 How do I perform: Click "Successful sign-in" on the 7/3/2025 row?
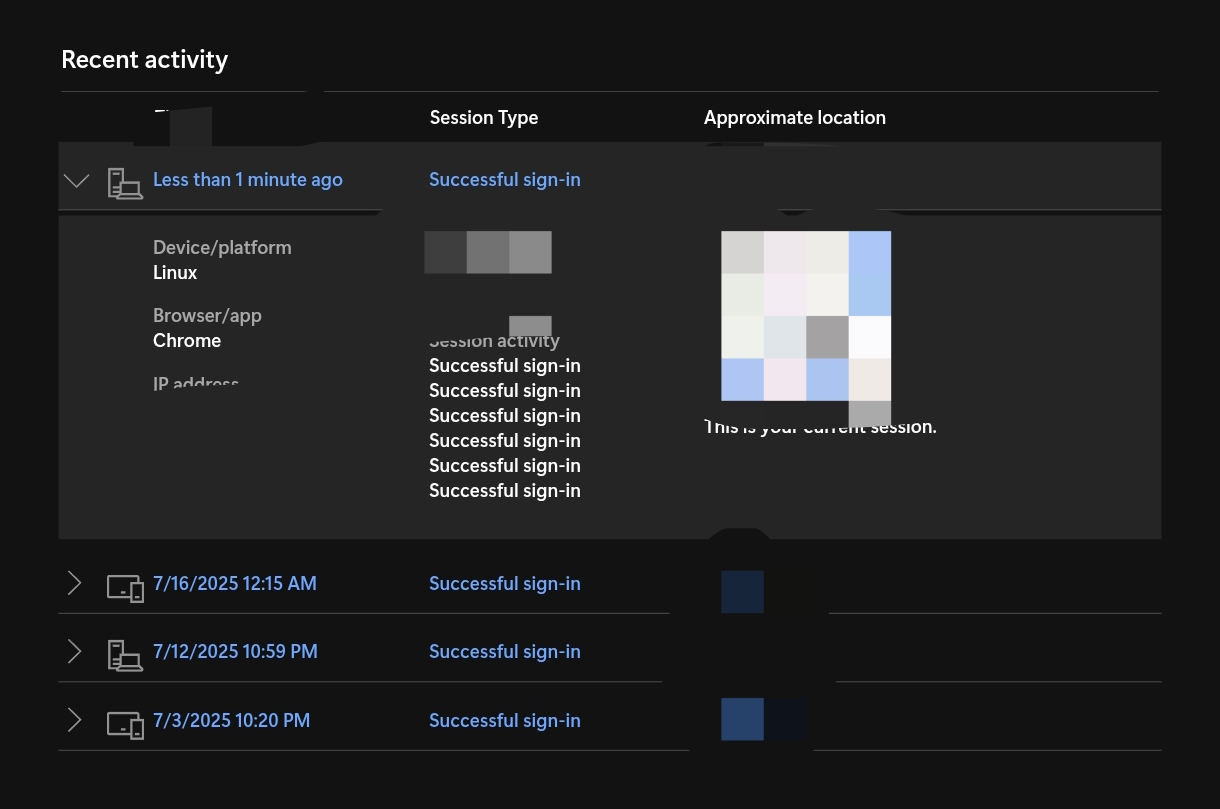click(504, 720)
